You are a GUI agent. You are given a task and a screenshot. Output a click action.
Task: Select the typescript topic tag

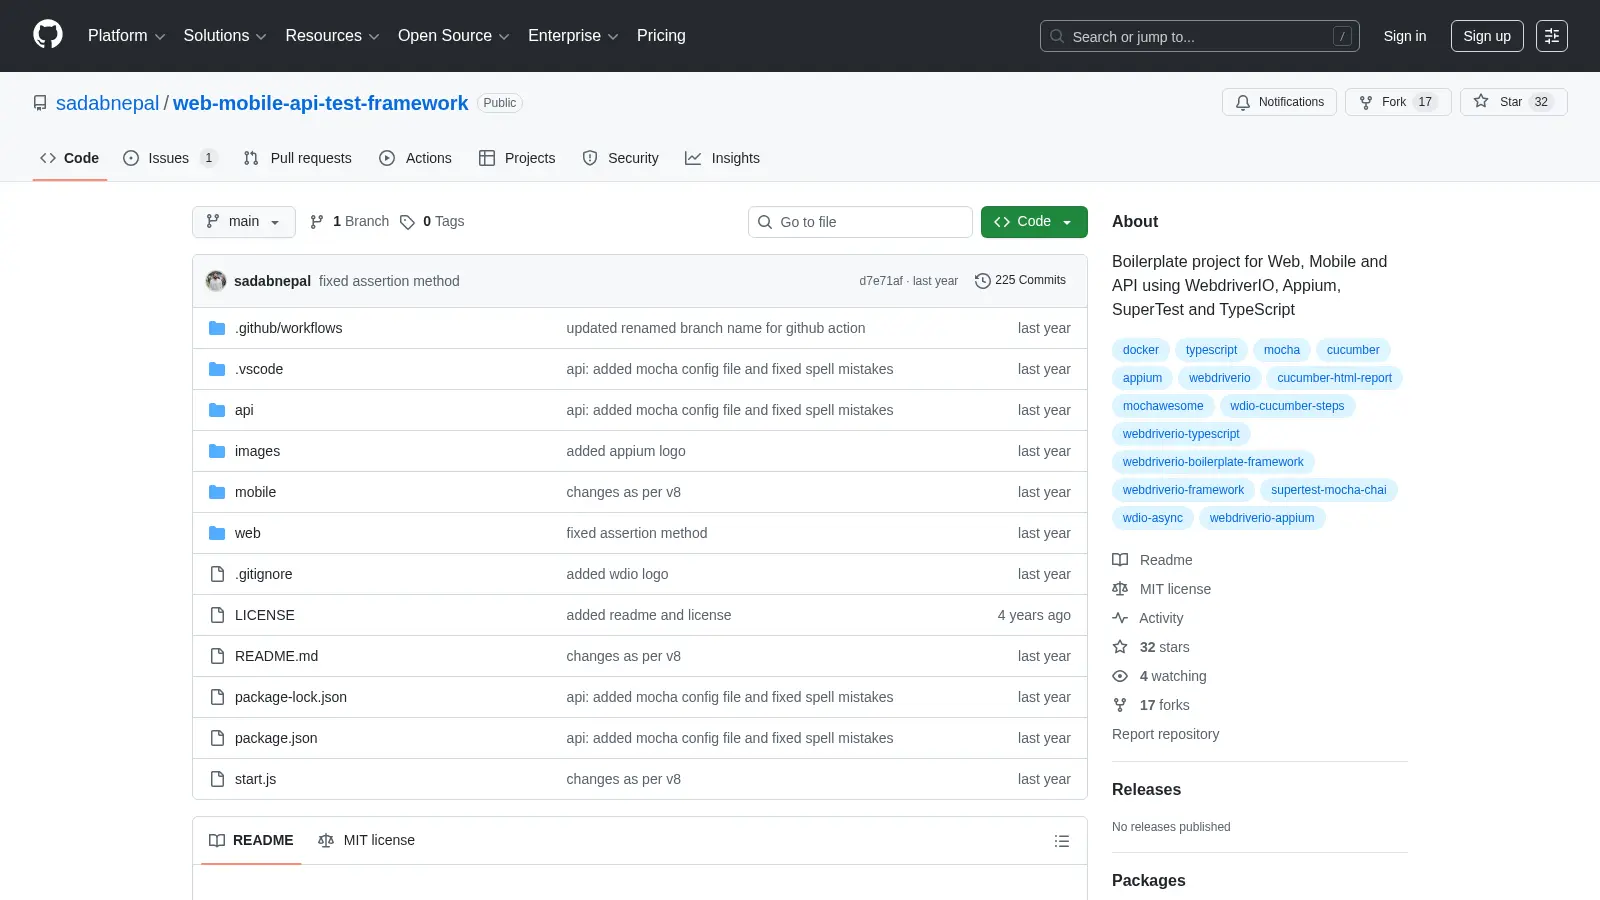tap(1211, 350)
